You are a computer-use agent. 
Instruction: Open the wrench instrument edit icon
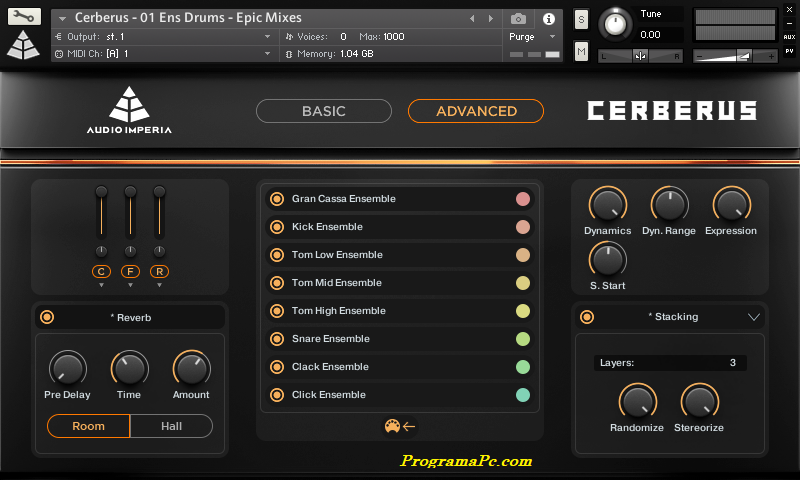pos(24,16)
